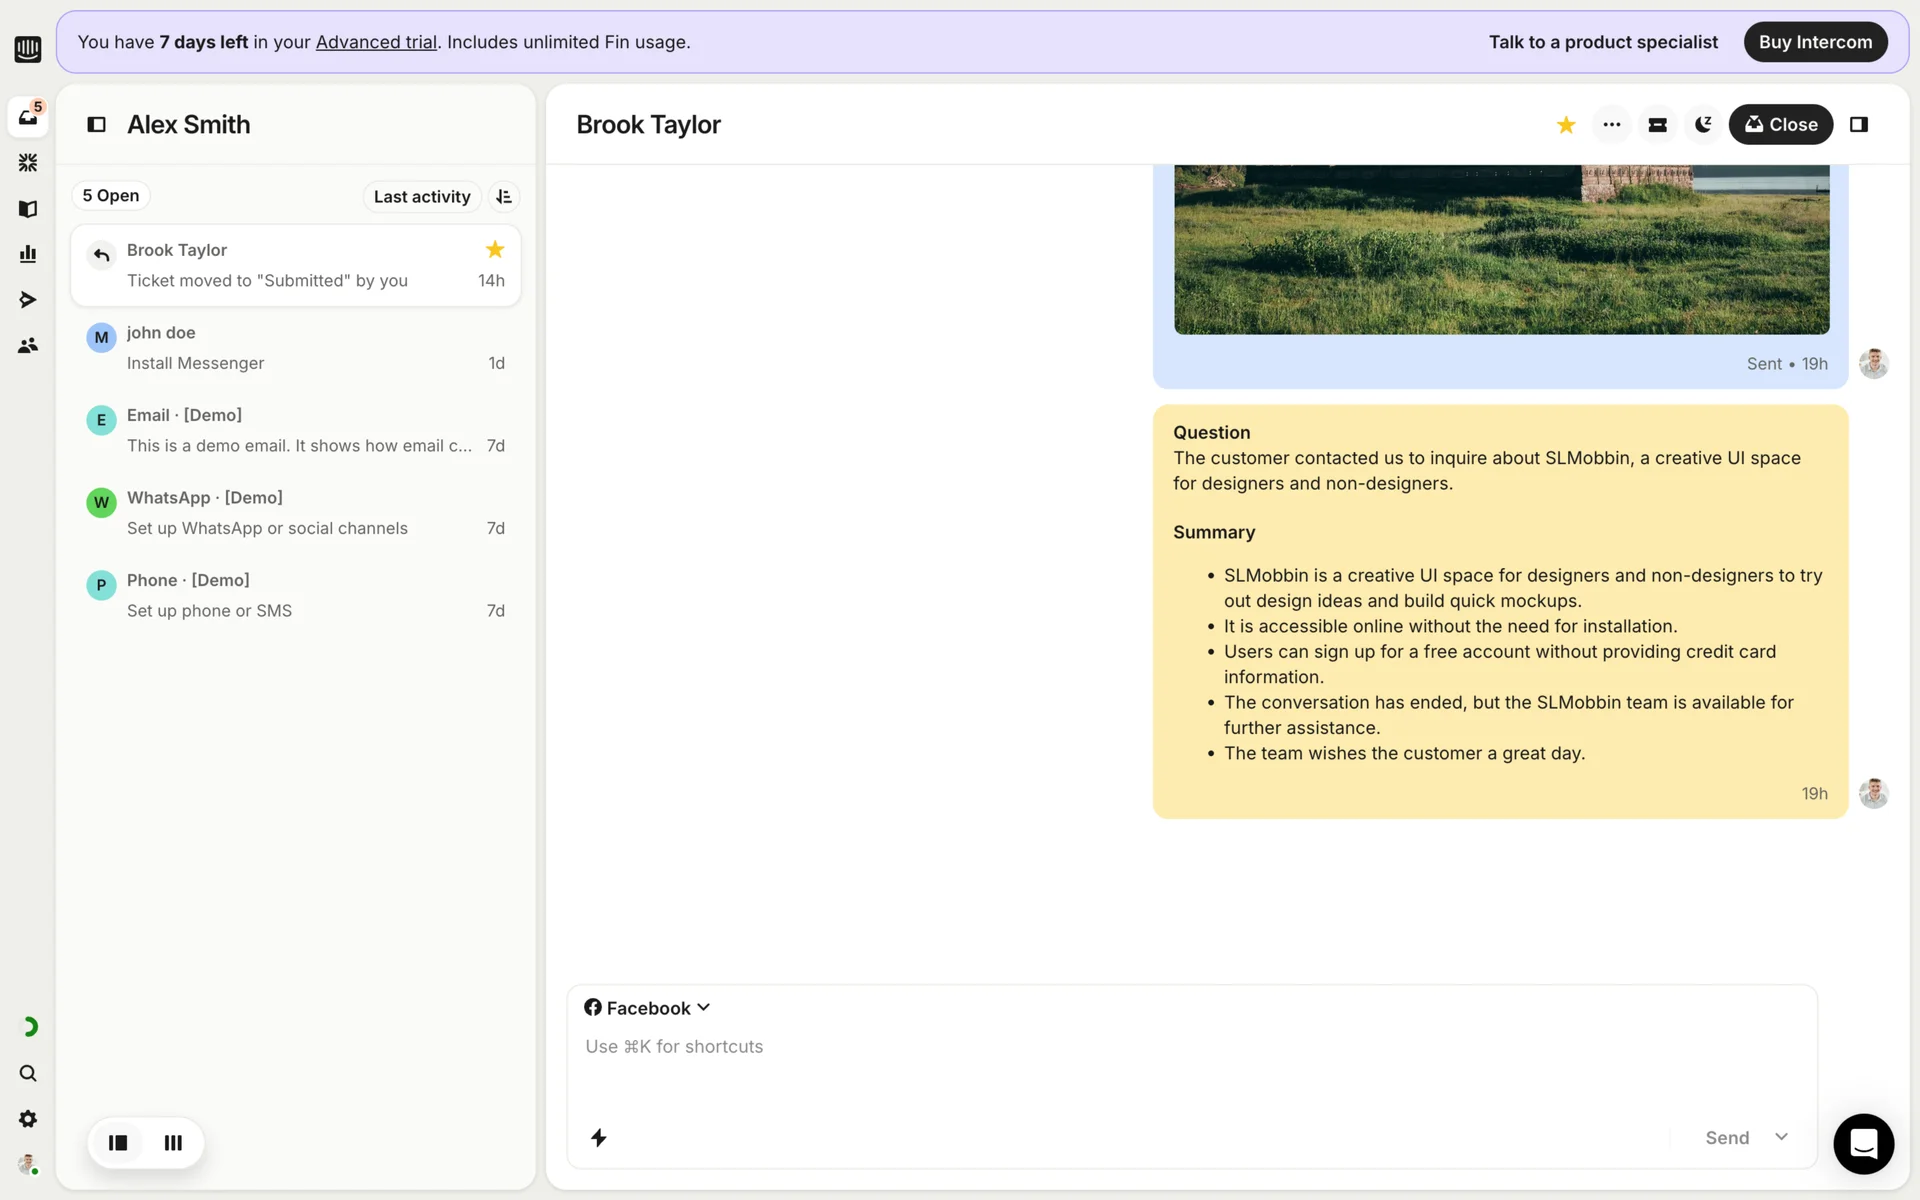Viewport: 1920px width, 1200px height.
Task: Click the ticket icon in conversation header
Action: coord(1657,124)
